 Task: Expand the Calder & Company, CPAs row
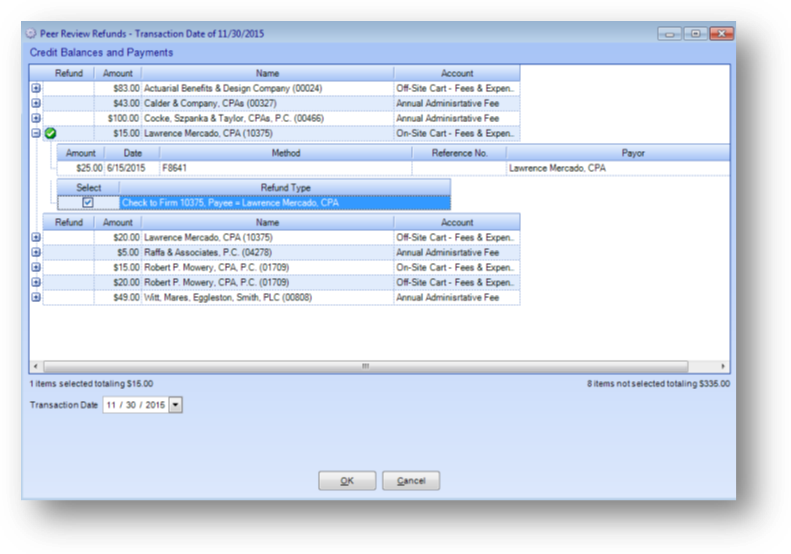(x=36, y=103)
